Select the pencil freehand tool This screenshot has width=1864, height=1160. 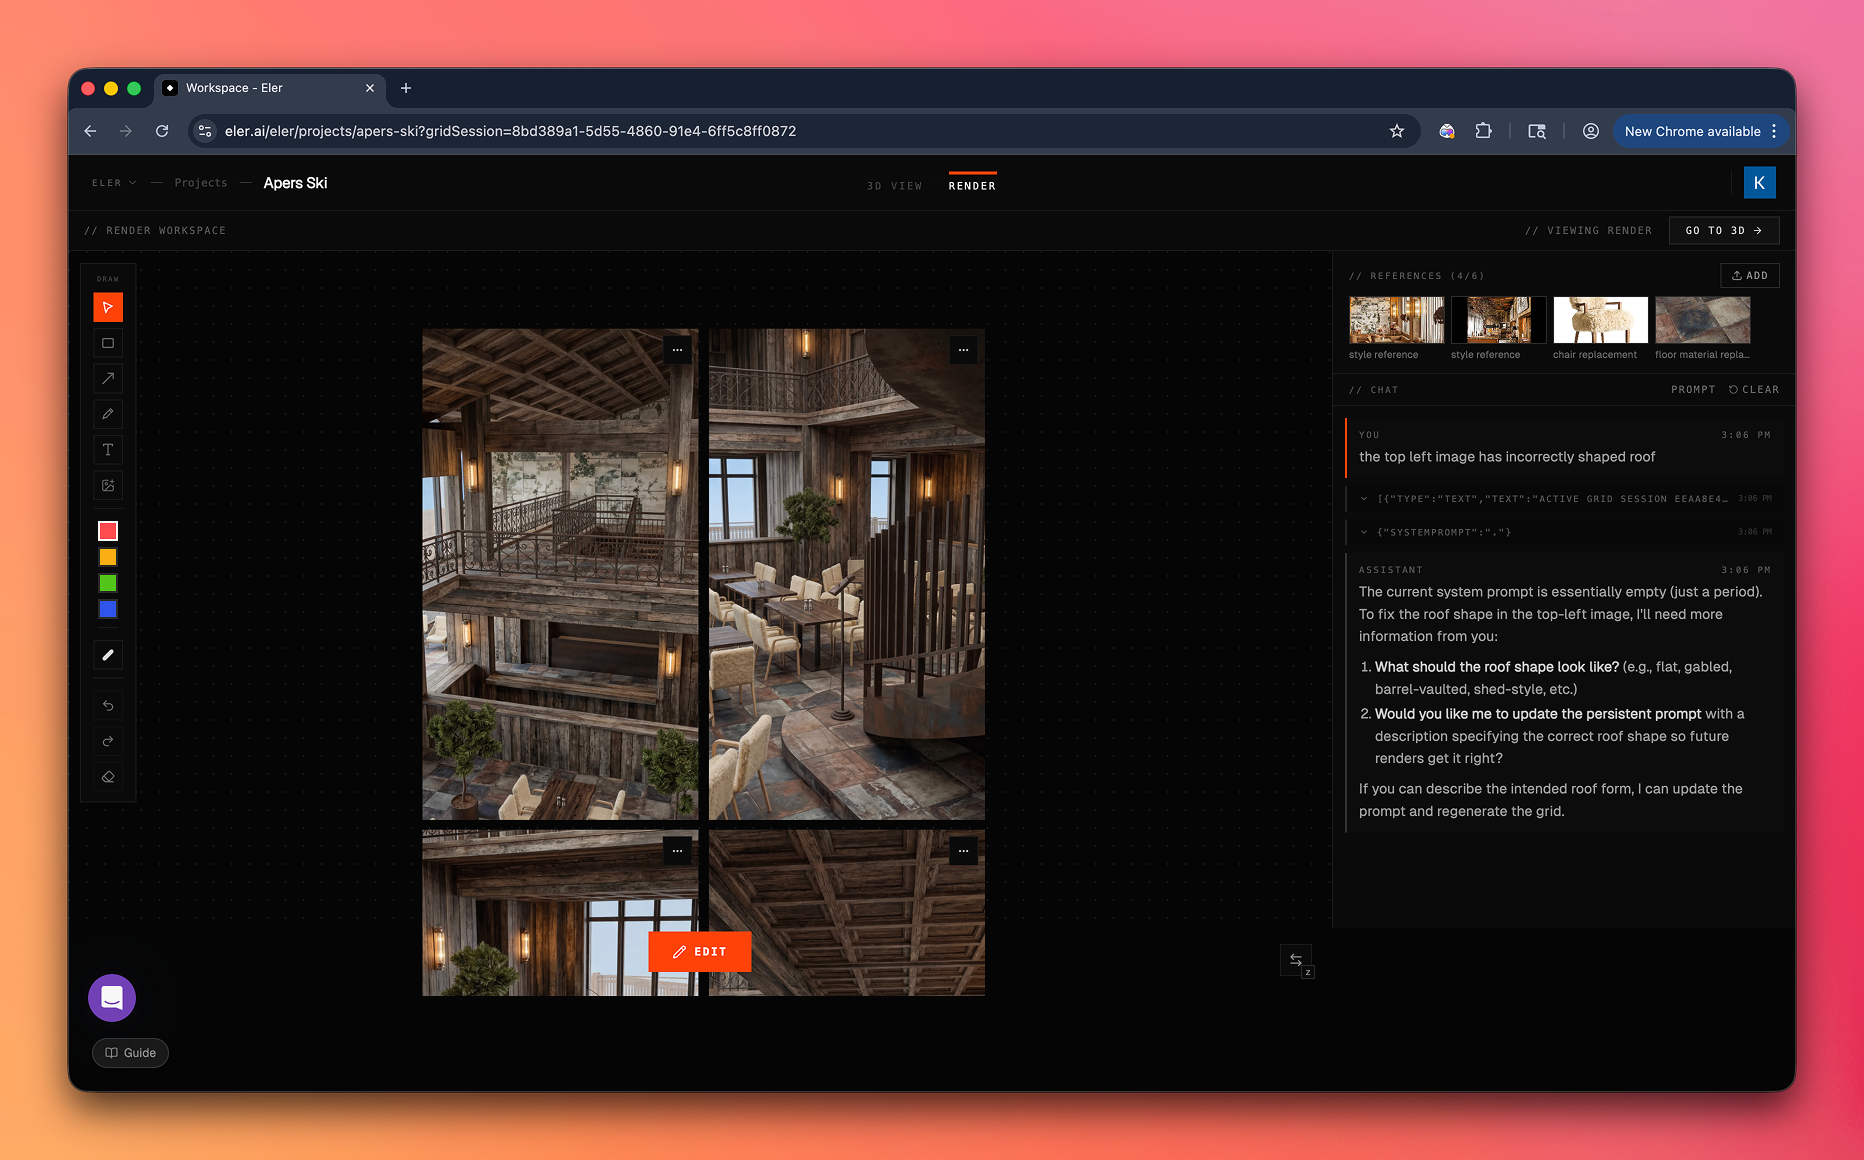click(108, 414)
